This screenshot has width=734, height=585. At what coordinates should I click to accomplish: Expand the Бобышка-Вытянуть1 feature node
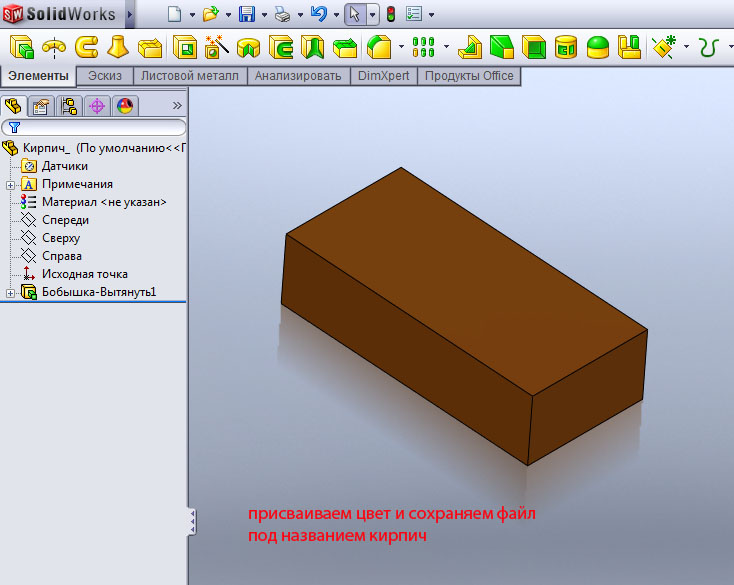pyautogui.click(x=10, y=292)
